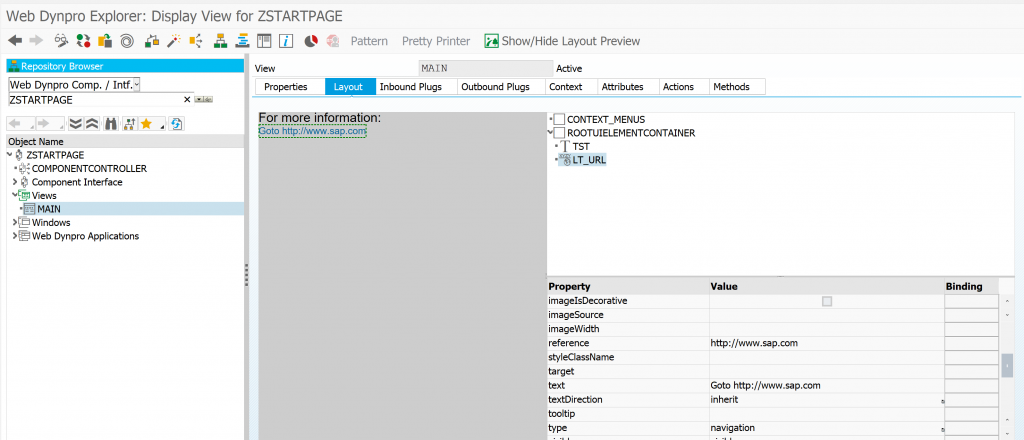Viewport: 1024px width, 440px height.
Task: Clear the ZSTARTPAGE field with the X icon
Action: coord(187,100)
